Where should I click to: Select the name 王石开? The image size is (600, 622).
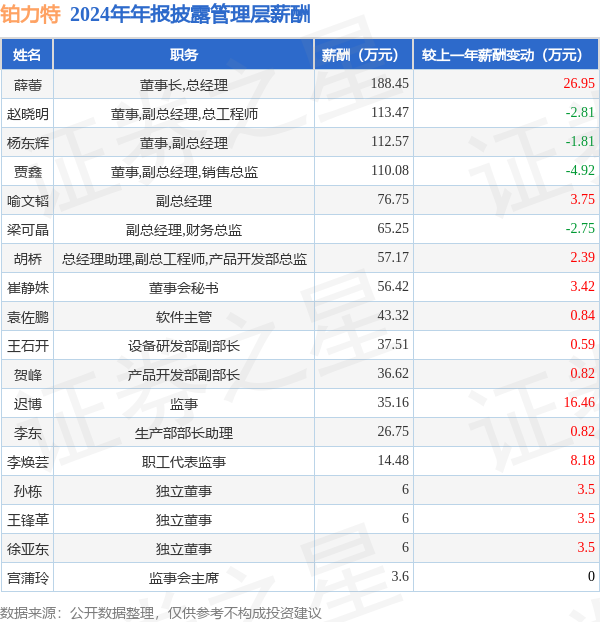(27, 346)
